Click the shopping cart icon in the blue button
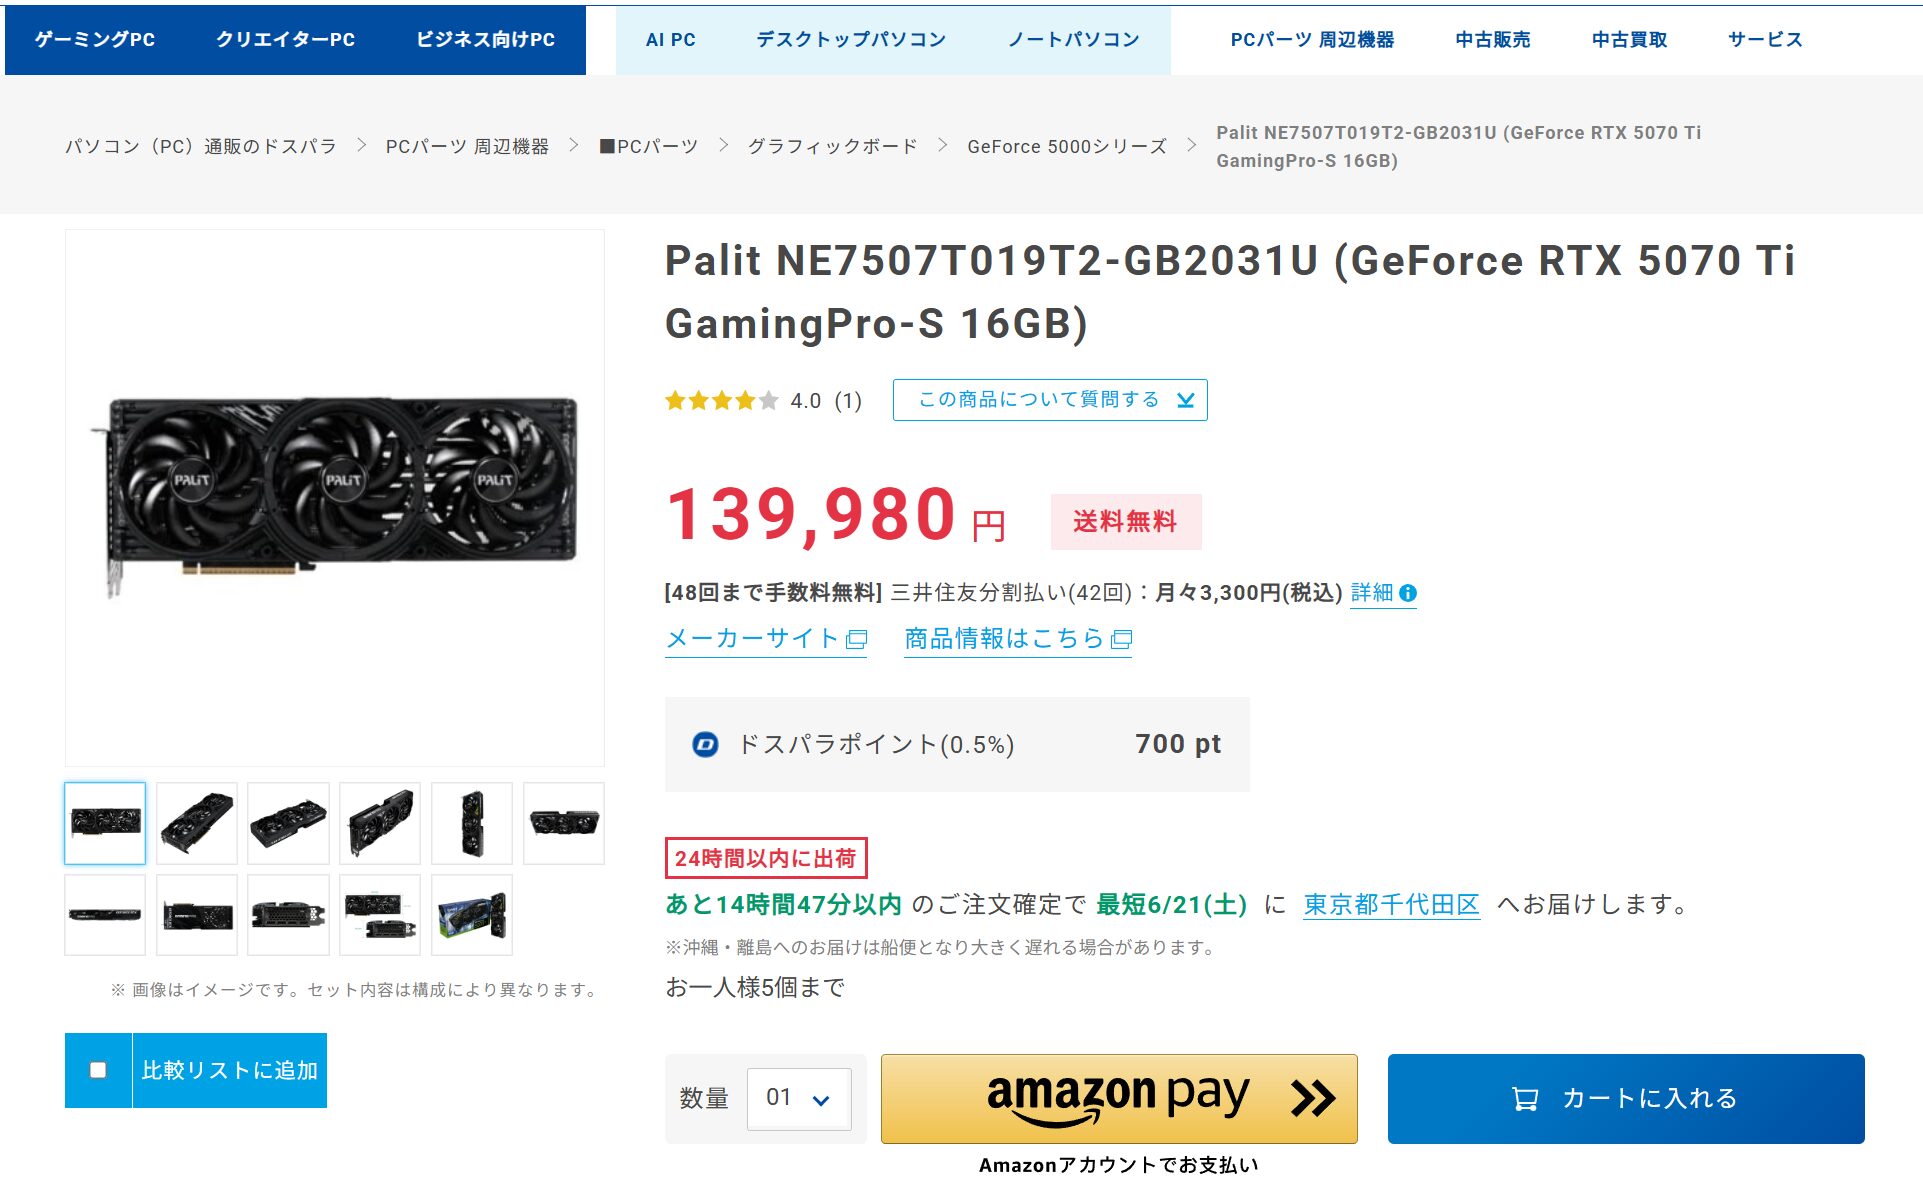1923x1188 pixels. [x=1524, y=1099]
